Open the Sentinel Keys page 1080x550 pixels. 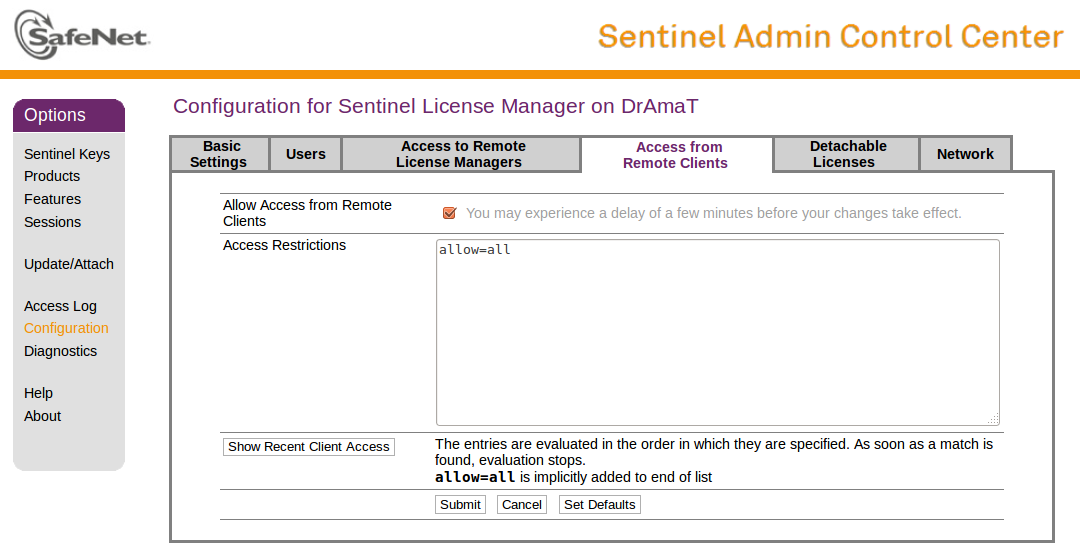tap(67, 154)
